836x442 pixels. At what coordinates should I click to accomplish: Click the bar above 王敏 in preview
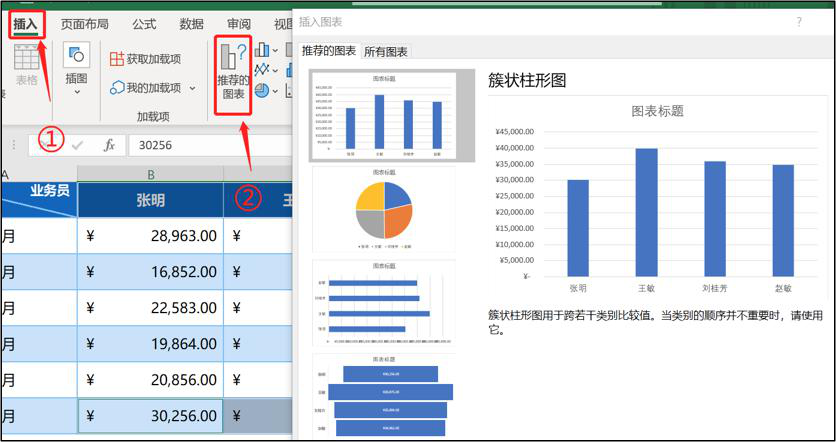tap(647, 212)
